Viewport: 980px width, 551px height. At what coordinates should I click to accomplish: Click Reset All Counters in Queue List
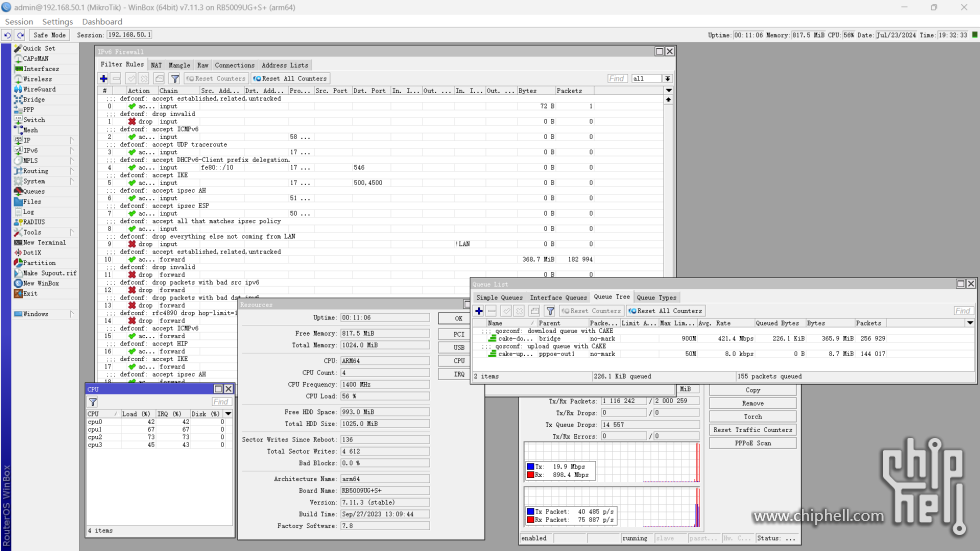pos(665,310)
